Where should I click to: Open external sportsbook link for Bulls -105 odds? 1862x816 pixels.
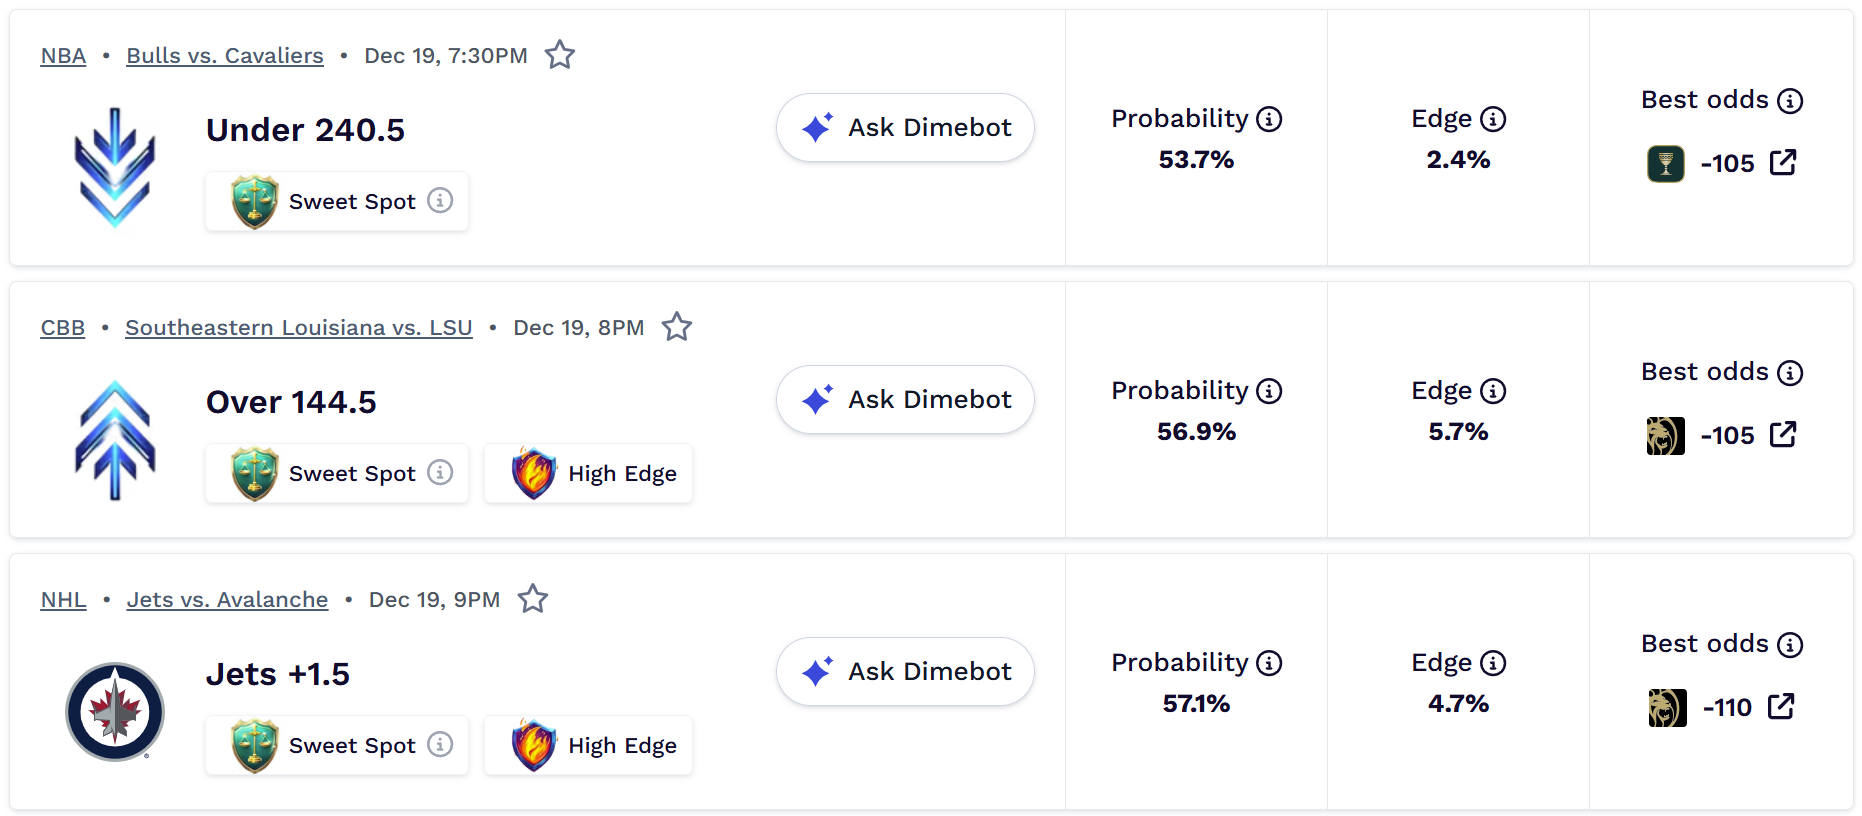tap(1783, 163)
